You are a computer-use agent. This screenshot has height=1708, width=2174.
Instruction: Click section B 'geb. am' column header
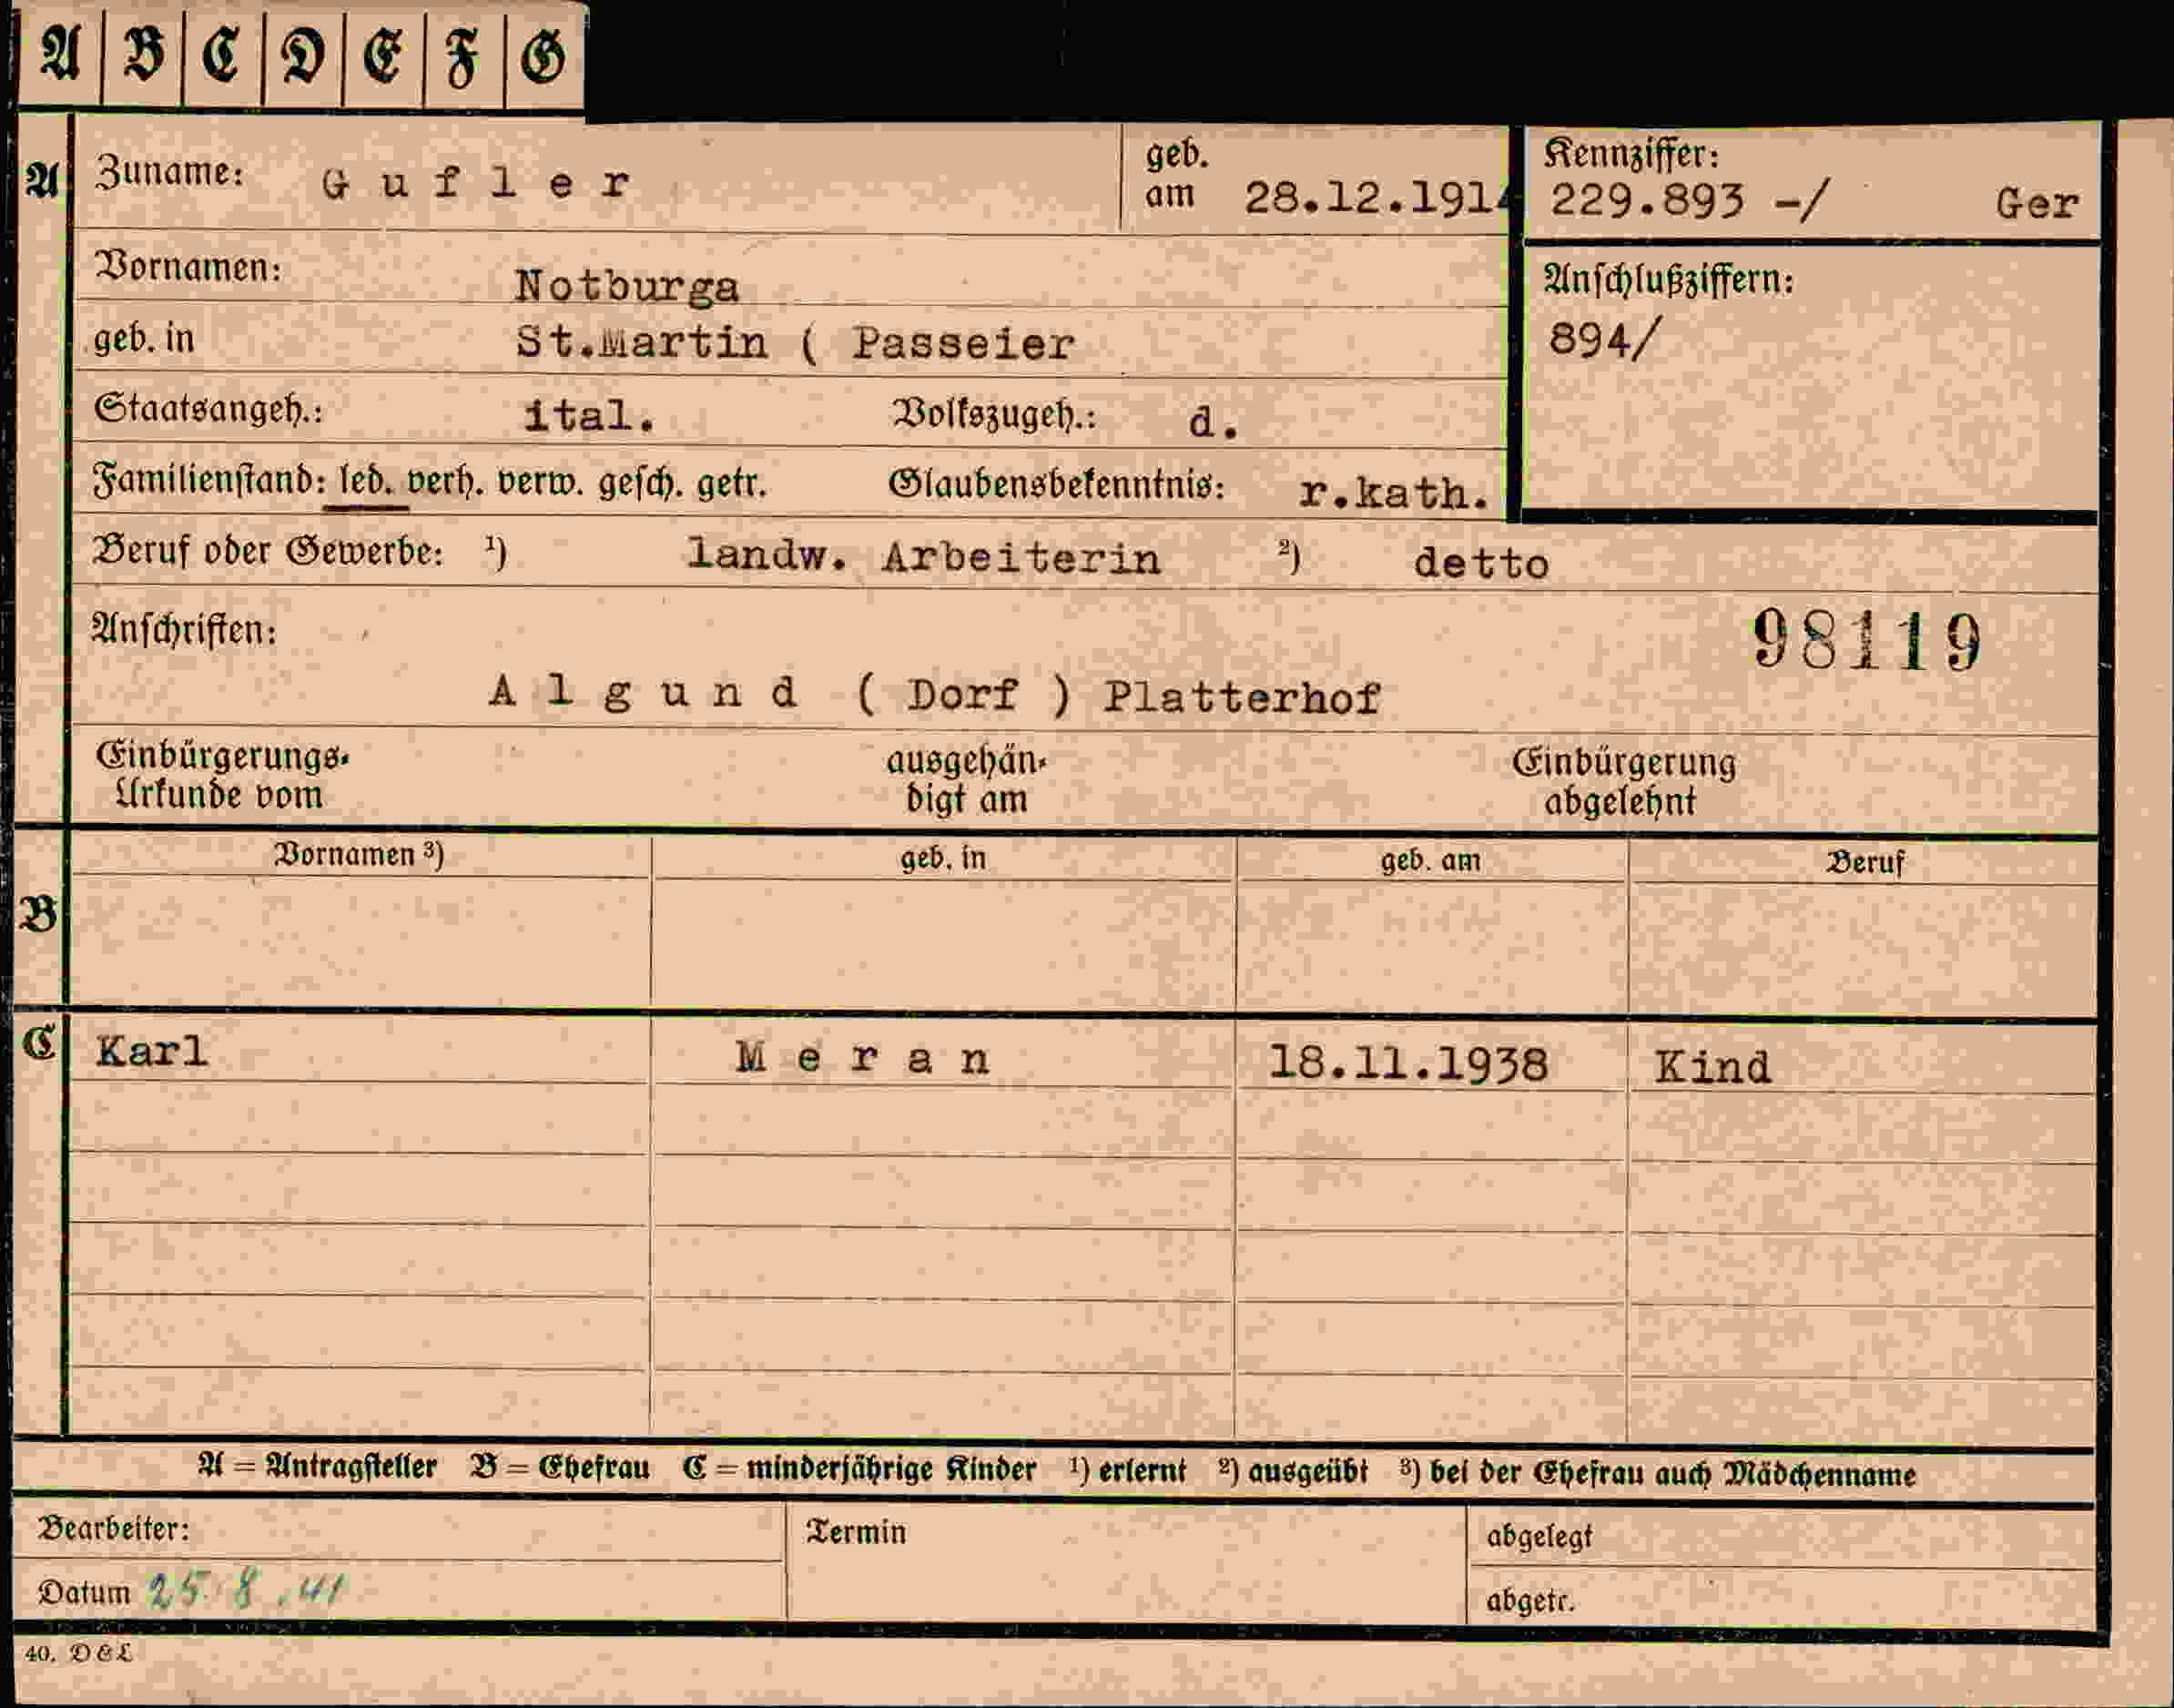pos(1430,860)
